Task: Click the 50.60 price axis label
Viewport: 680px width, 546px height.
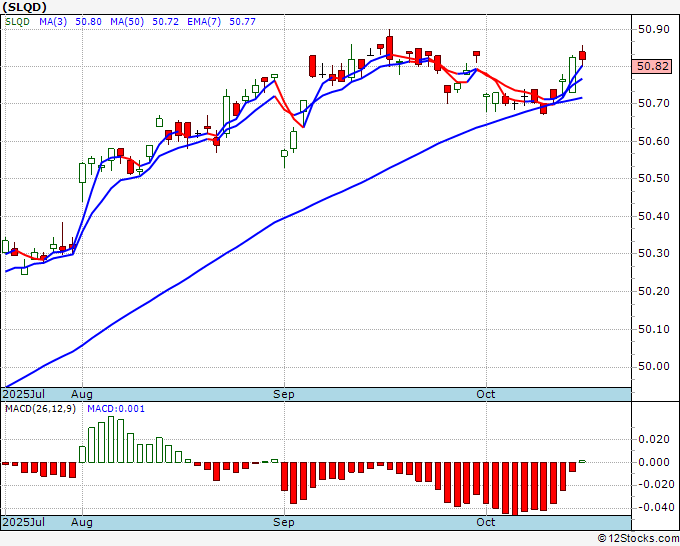Action: pos(654,141)
